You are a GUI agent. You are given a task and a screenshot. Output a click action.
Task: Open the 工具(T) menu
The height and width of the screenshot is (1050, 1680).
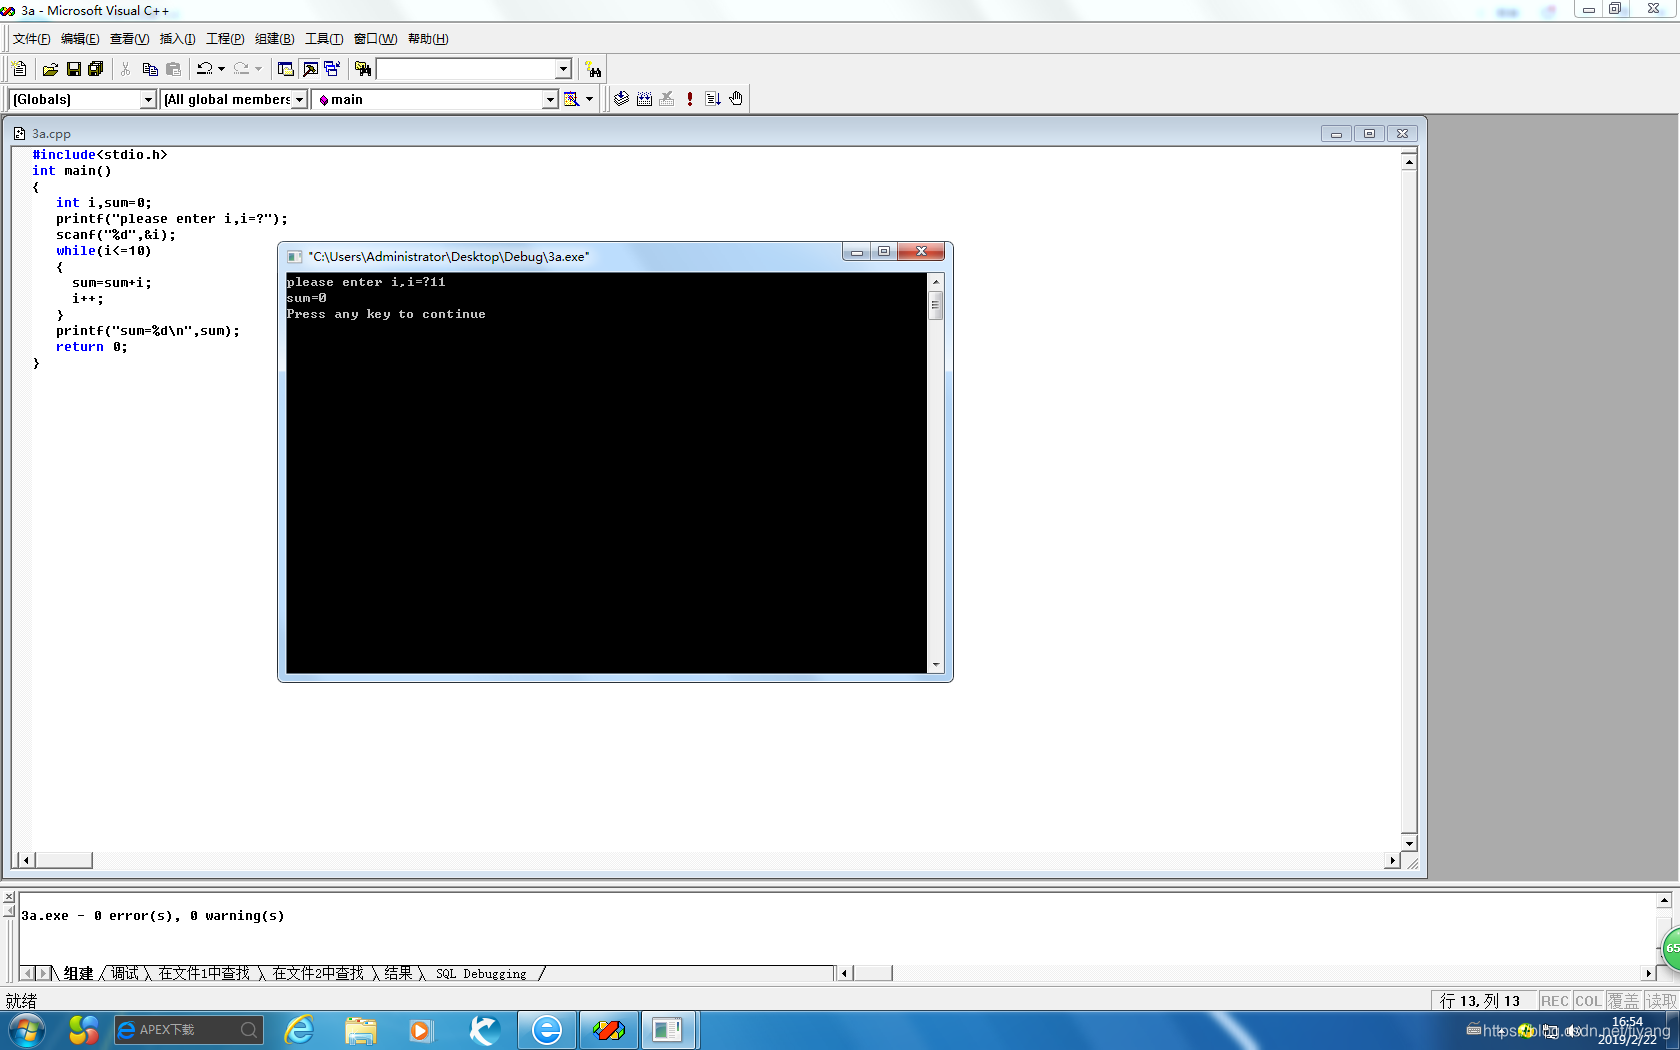tap(323, 39)
